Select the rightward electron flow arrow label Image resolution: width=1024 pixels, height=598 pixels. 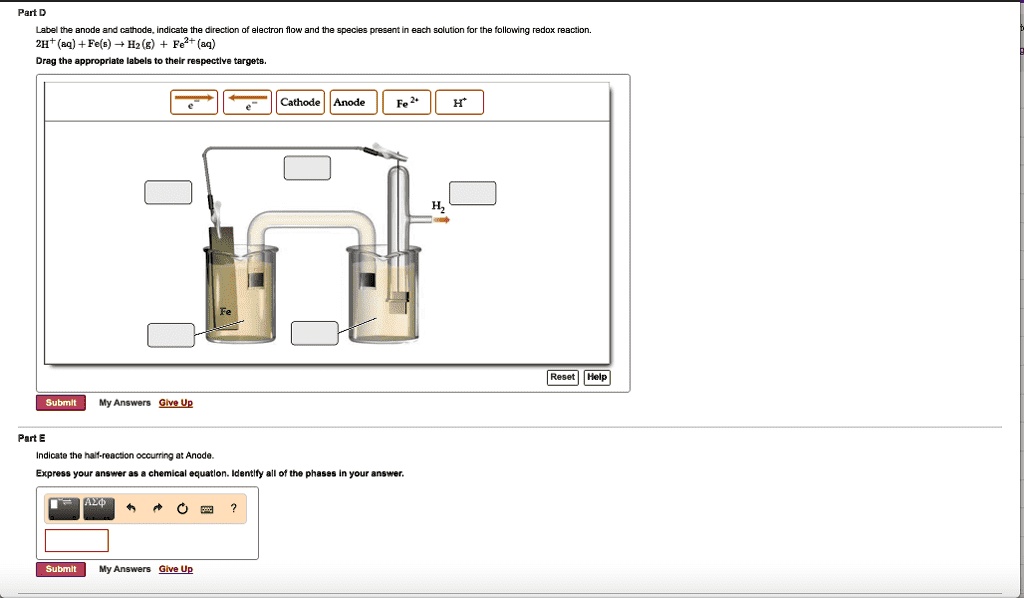pos(196,101)
